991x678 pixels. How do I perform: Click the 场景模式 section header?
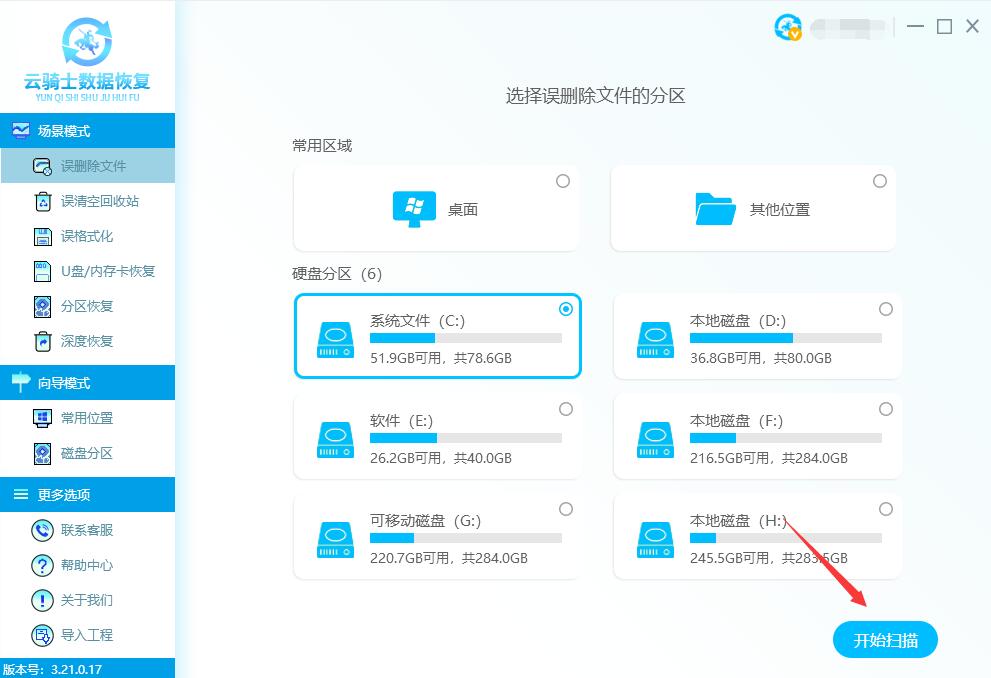click(88, 131)
